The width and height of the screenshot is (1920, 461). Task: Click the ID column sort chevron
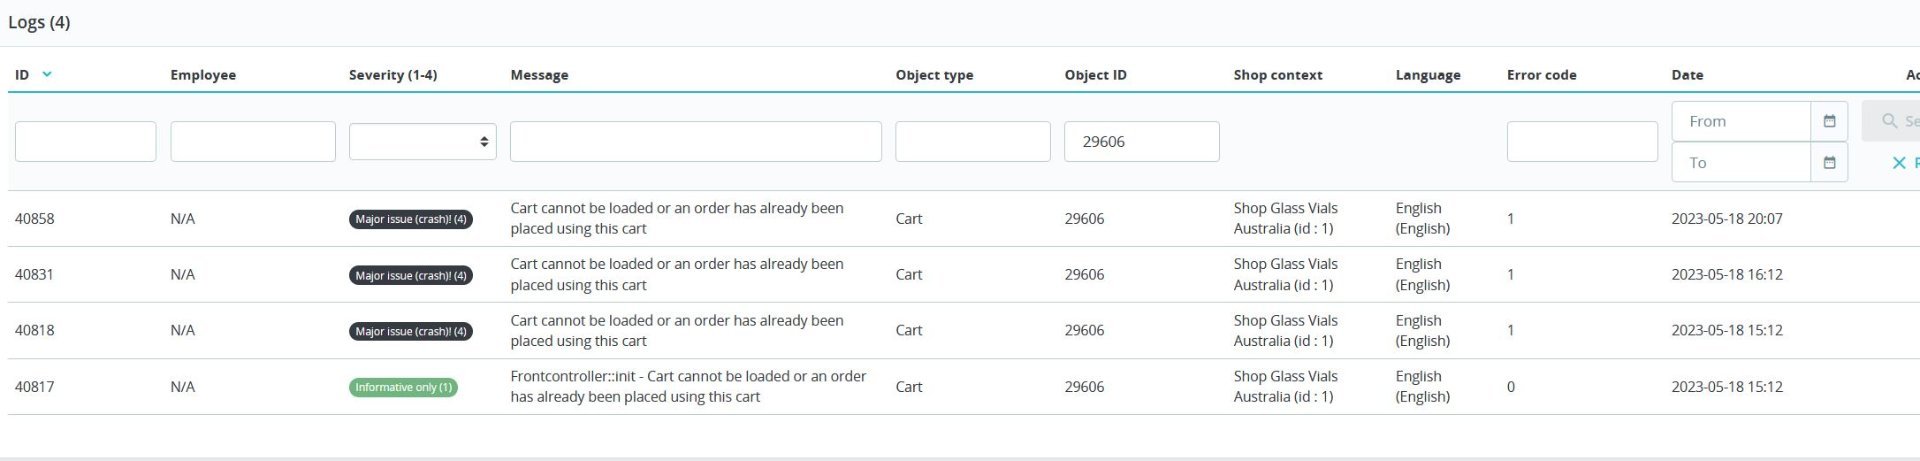click(x=47, y=74)
